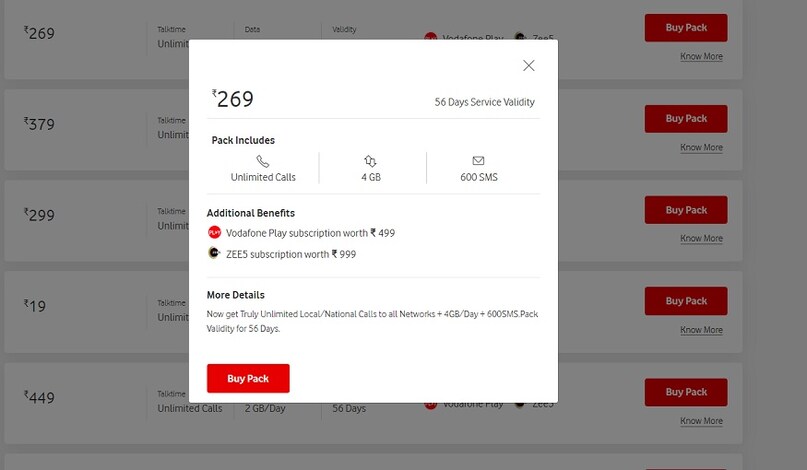Viewport: 807px width, 470px height.
Task: Click the 4 GB label in popup
Action: pos(371,177)
